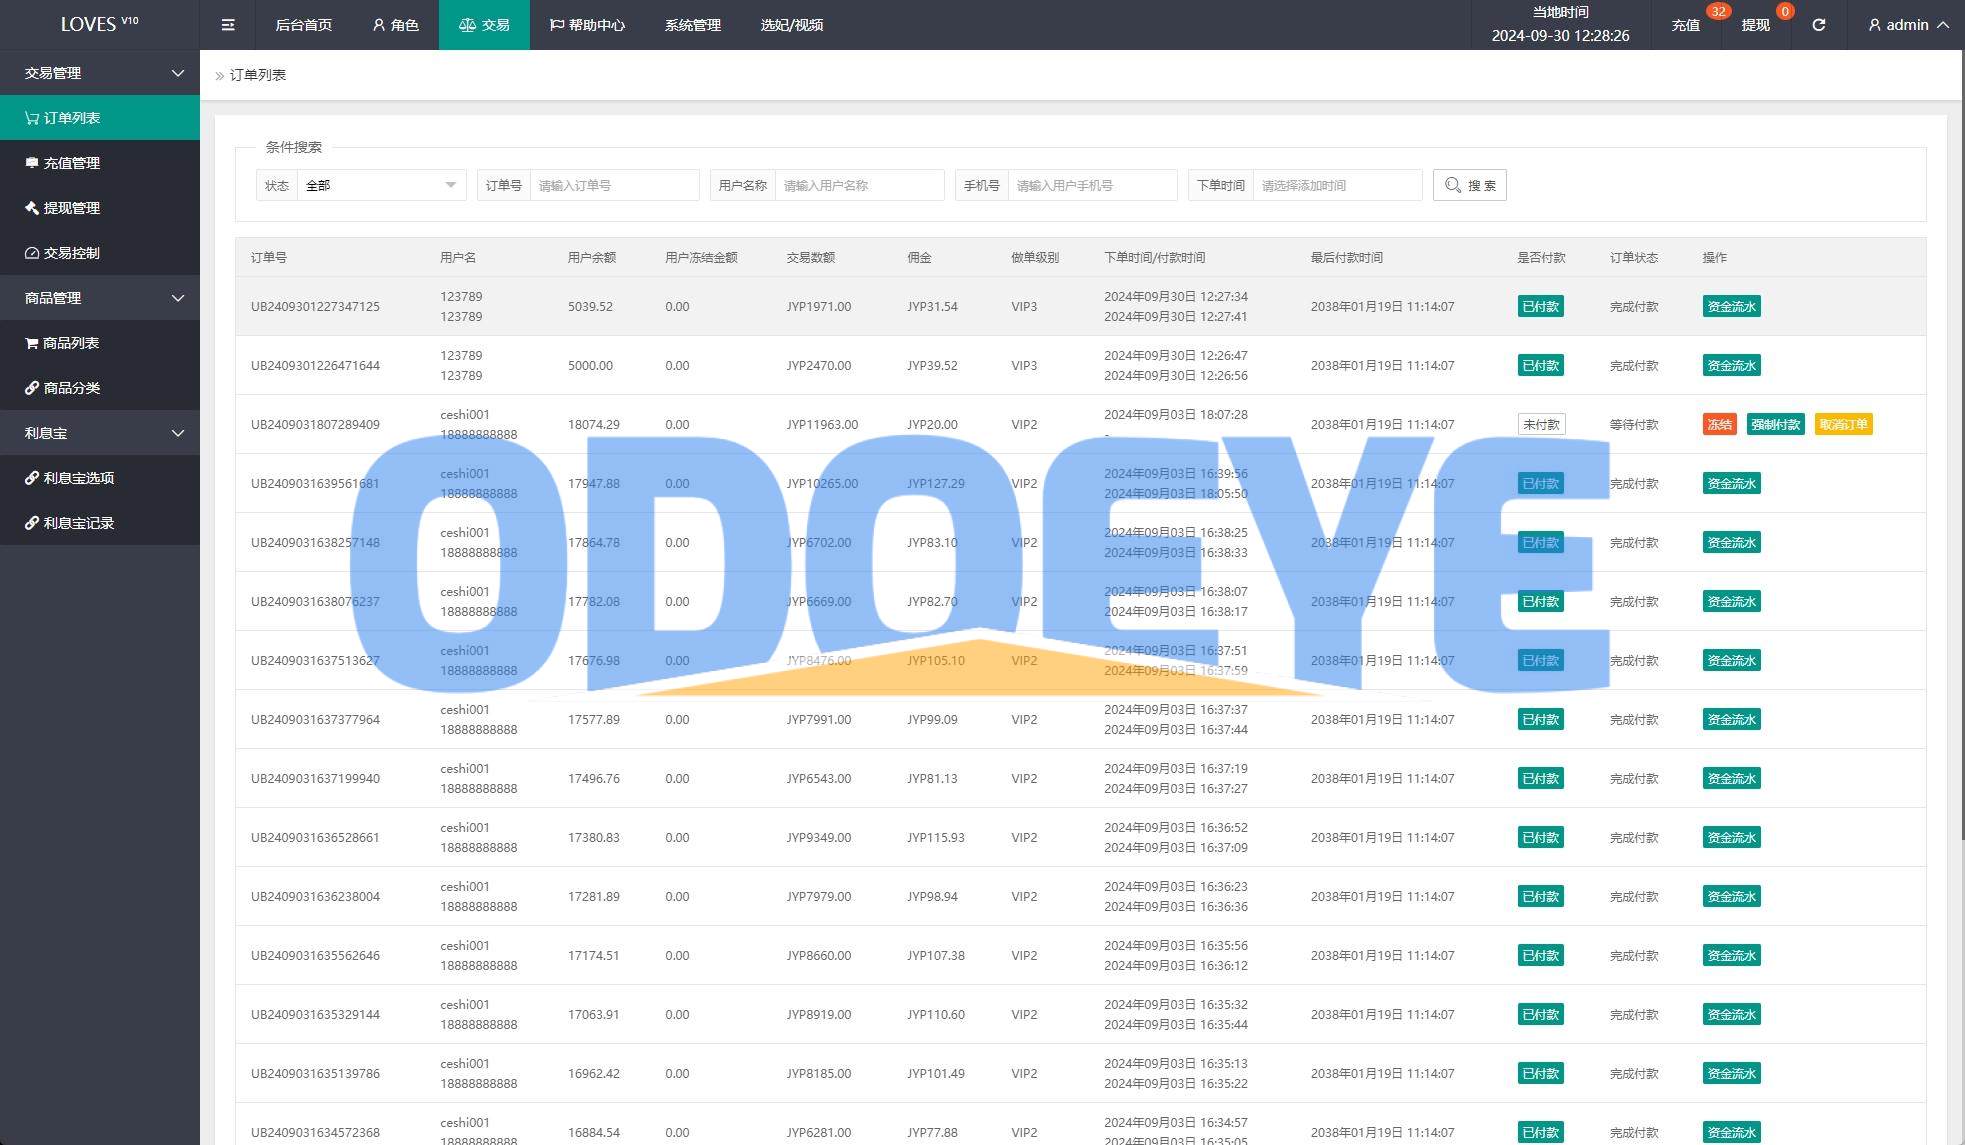Open 系统管理 menu

click(692, 25)
